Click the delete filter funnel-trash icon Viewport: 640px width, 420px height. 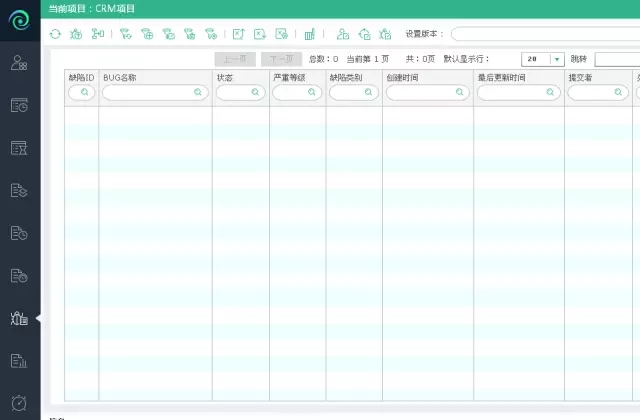[190, 34]
